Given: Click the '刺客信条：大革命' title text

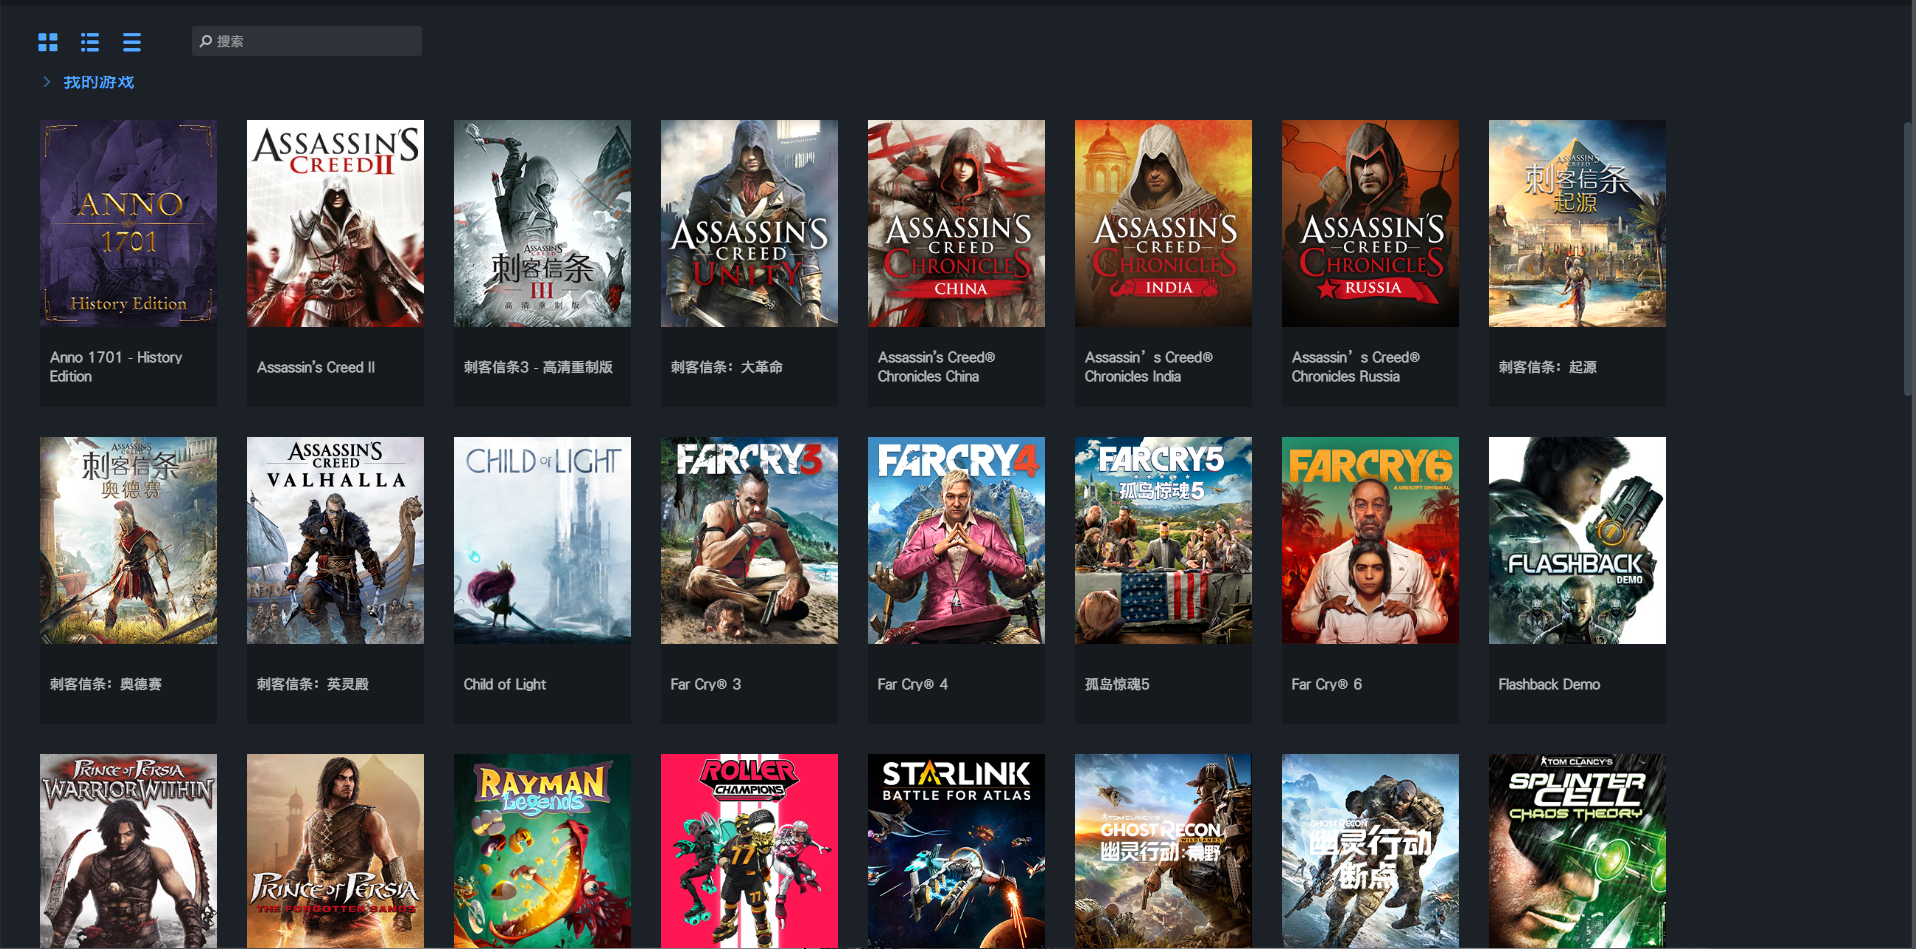Looking at the screenshot, I should [727, 367].
